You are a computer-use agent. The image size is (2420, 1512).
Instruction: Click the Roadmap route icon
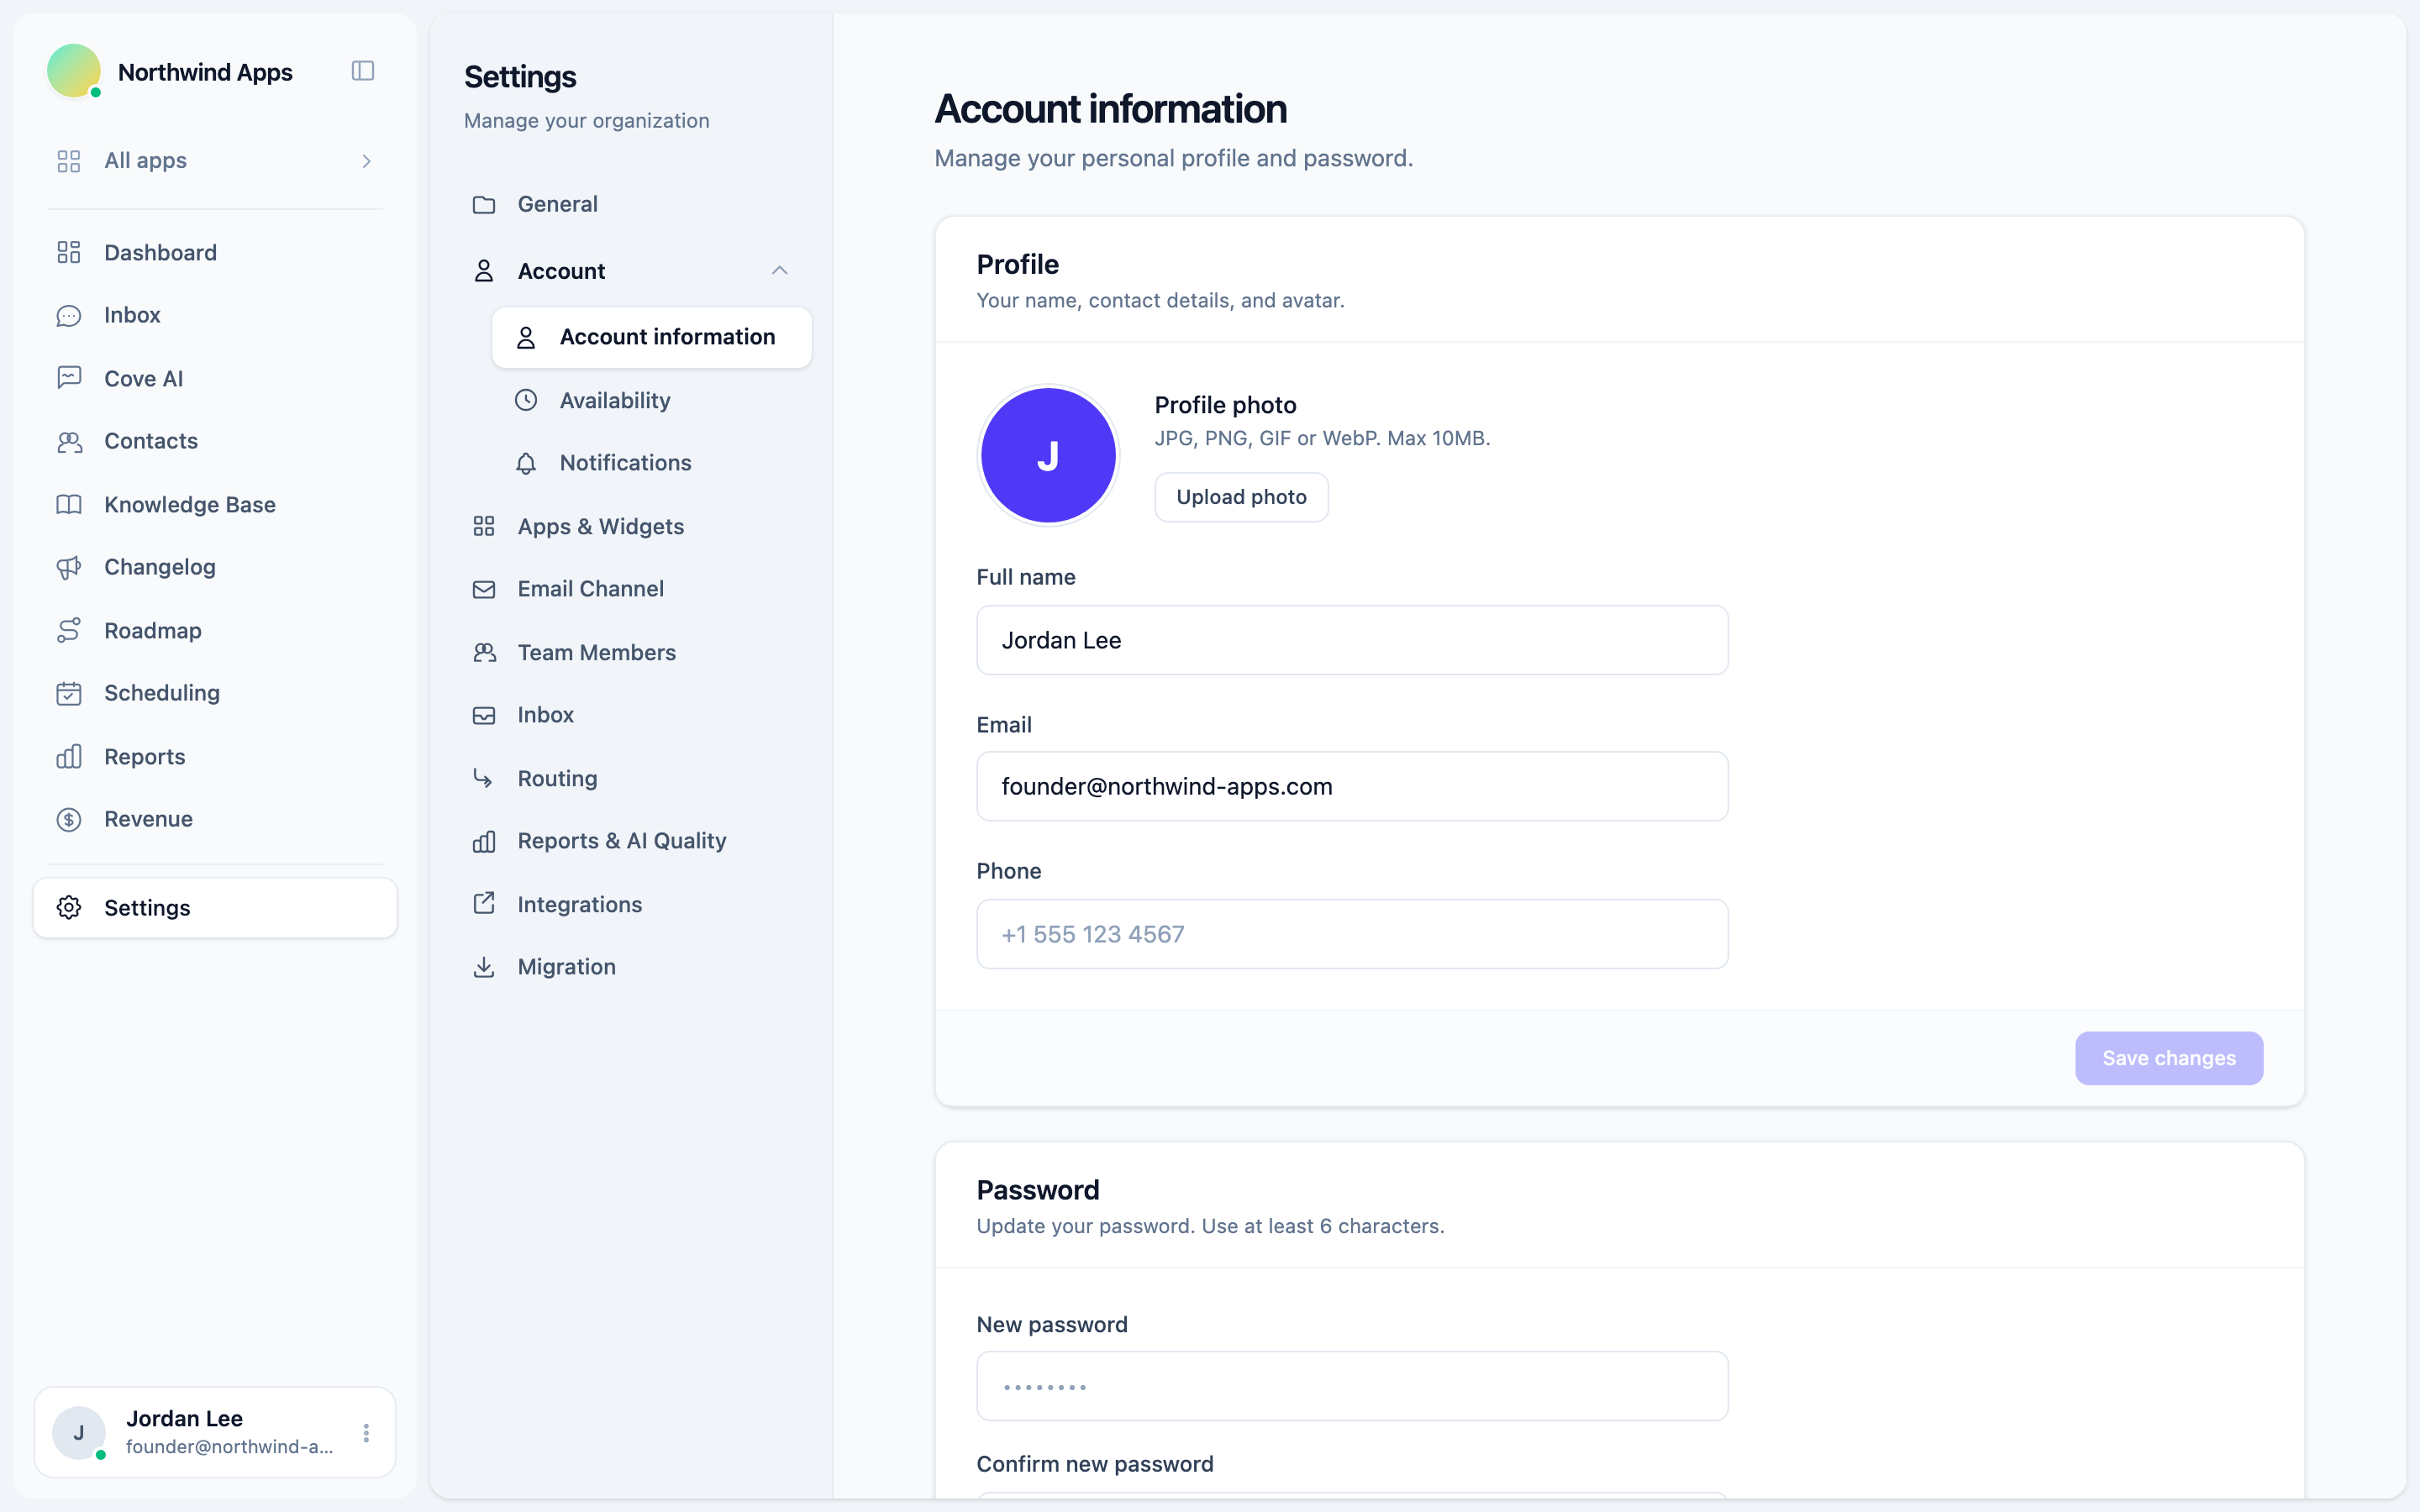[x=69, y=630]
